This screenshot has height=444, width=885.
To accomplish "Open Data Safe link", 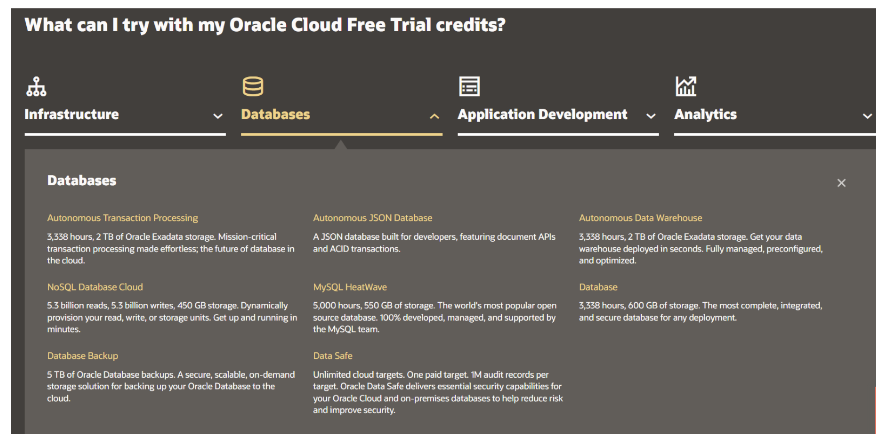I will [x=332, y=355].
